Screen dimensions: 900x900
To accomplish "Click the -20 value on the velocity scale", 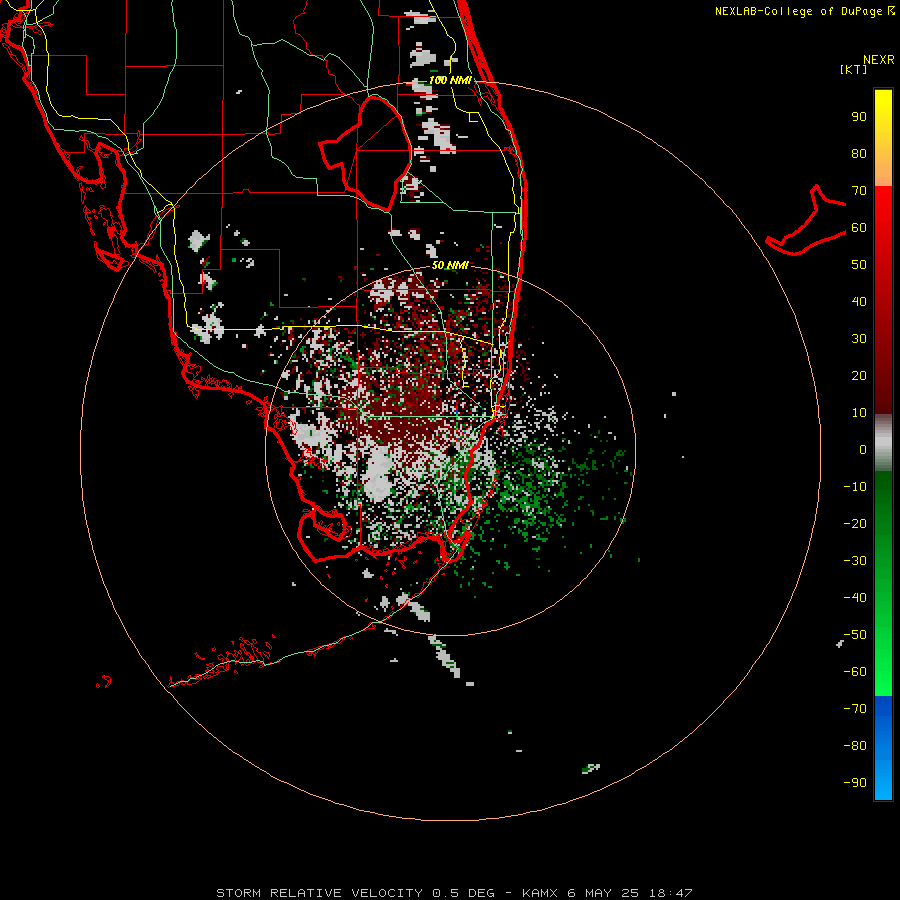I will point(855,523).
